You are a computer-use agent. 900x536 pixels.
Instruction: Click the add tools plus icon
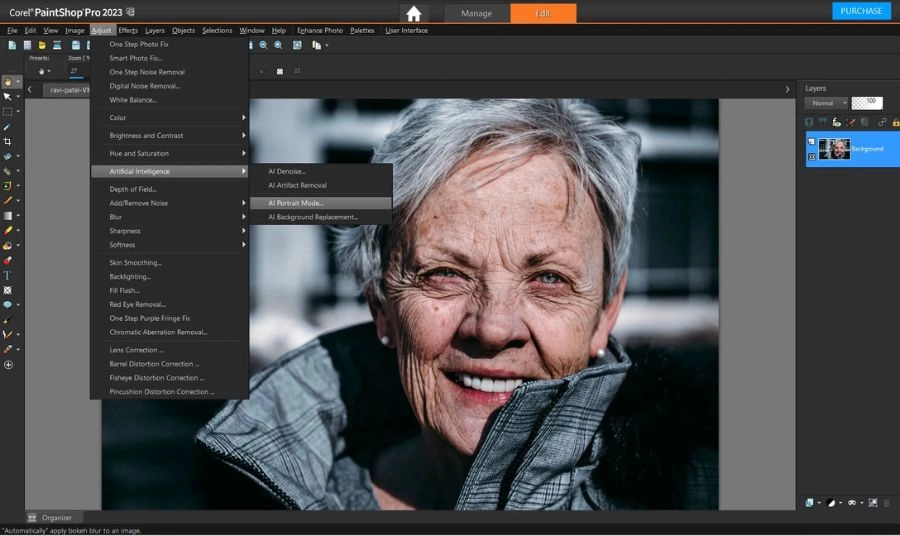pyautogui.click(x=8, y=364)
